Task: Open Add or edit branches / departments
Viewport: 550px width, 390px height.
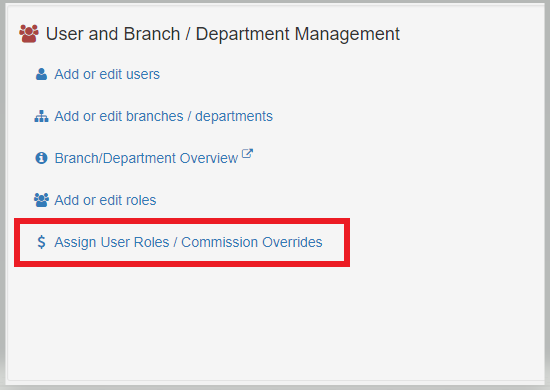Action: [x=163, y=116]
